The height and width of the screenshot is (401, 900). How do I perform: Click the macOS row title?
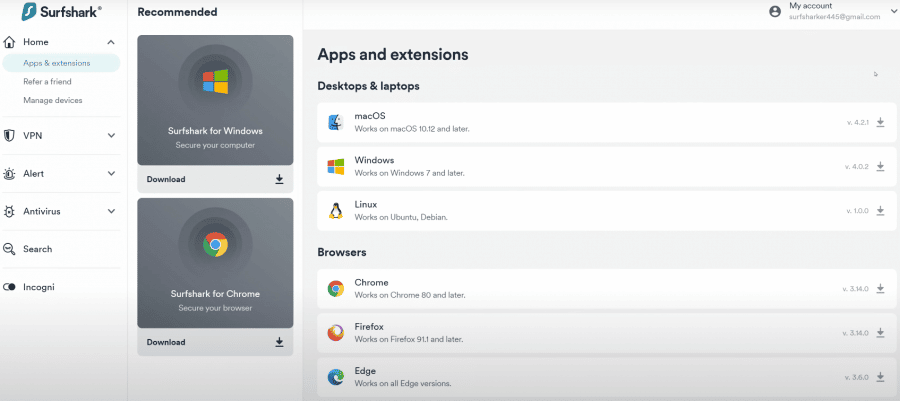[x=370, y=116]
